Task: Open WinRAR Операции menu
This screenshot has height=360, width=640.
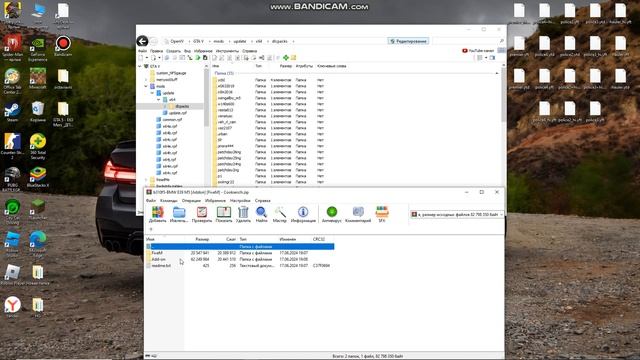Action: click(191, 200)
